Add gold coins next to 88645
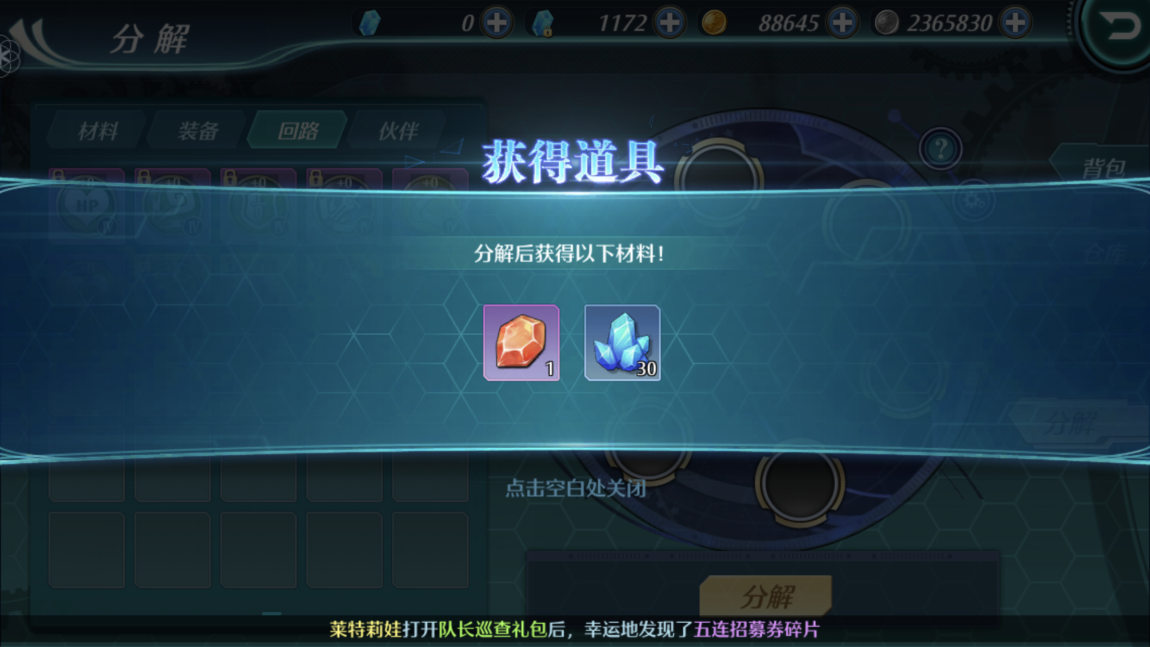 coord(842,23)
